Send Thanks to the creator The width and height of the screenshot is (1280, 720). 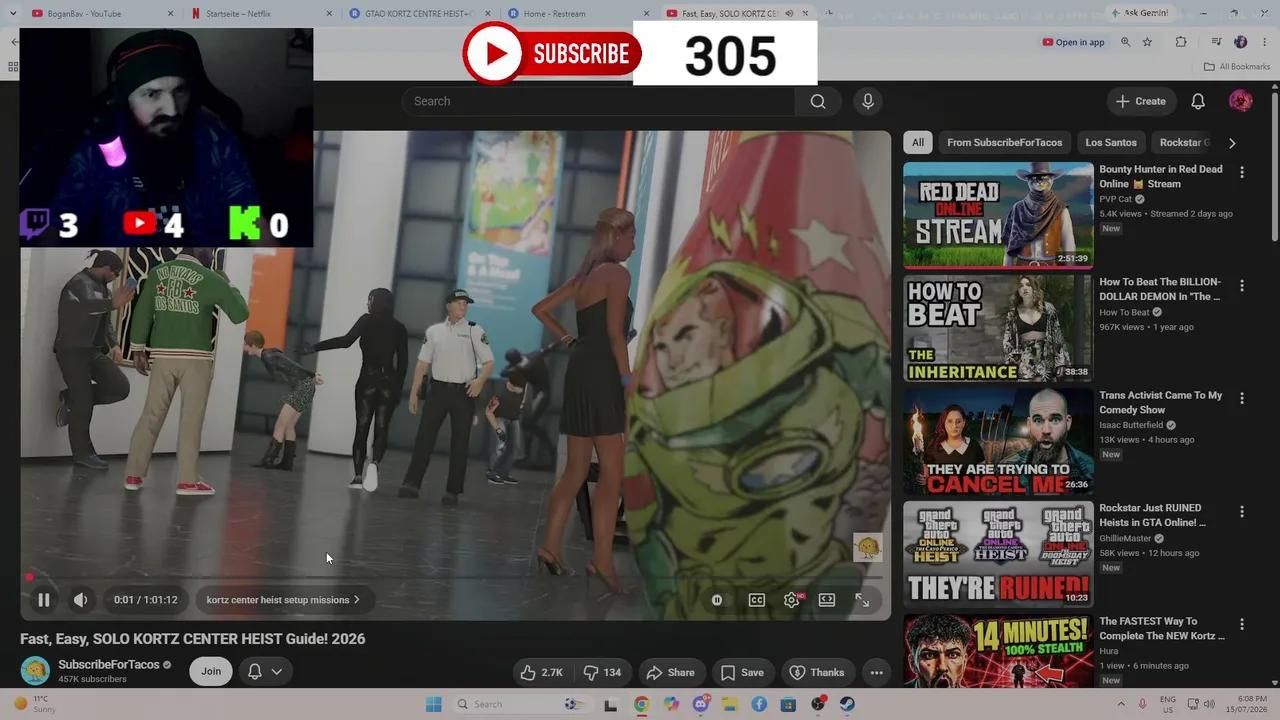click(817, 672)
